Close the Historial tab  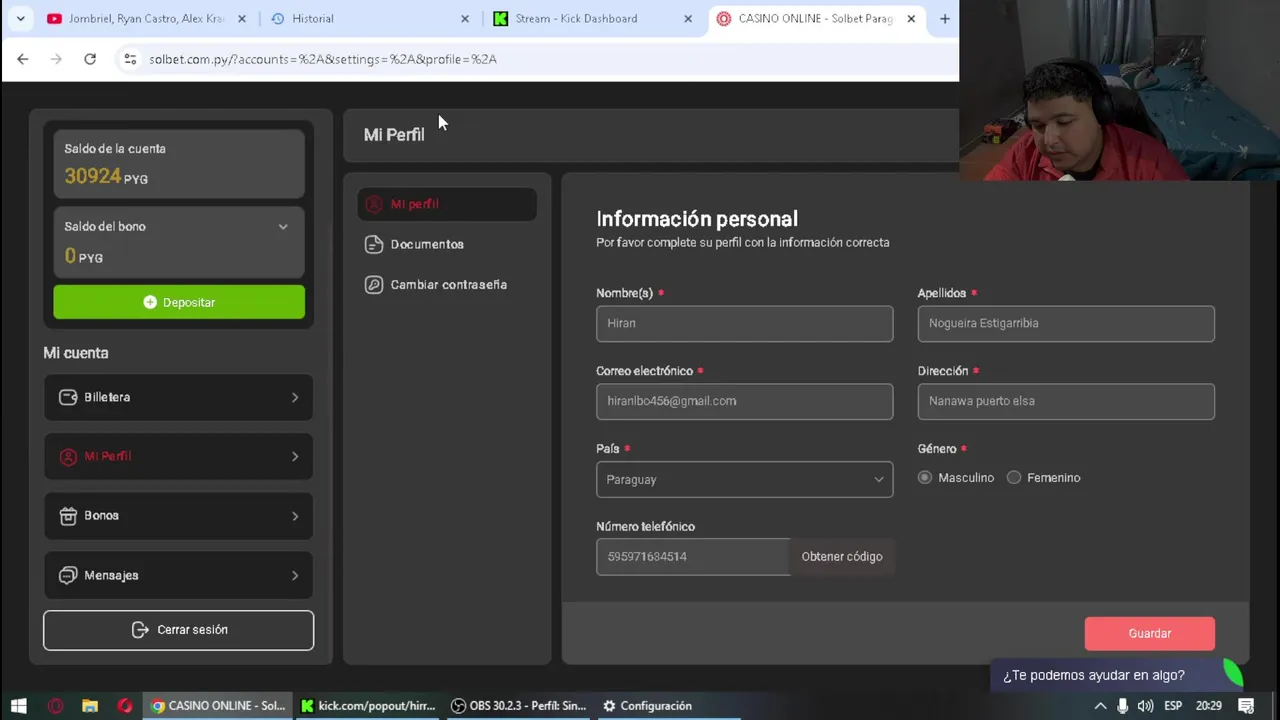(x=464, y=18)
